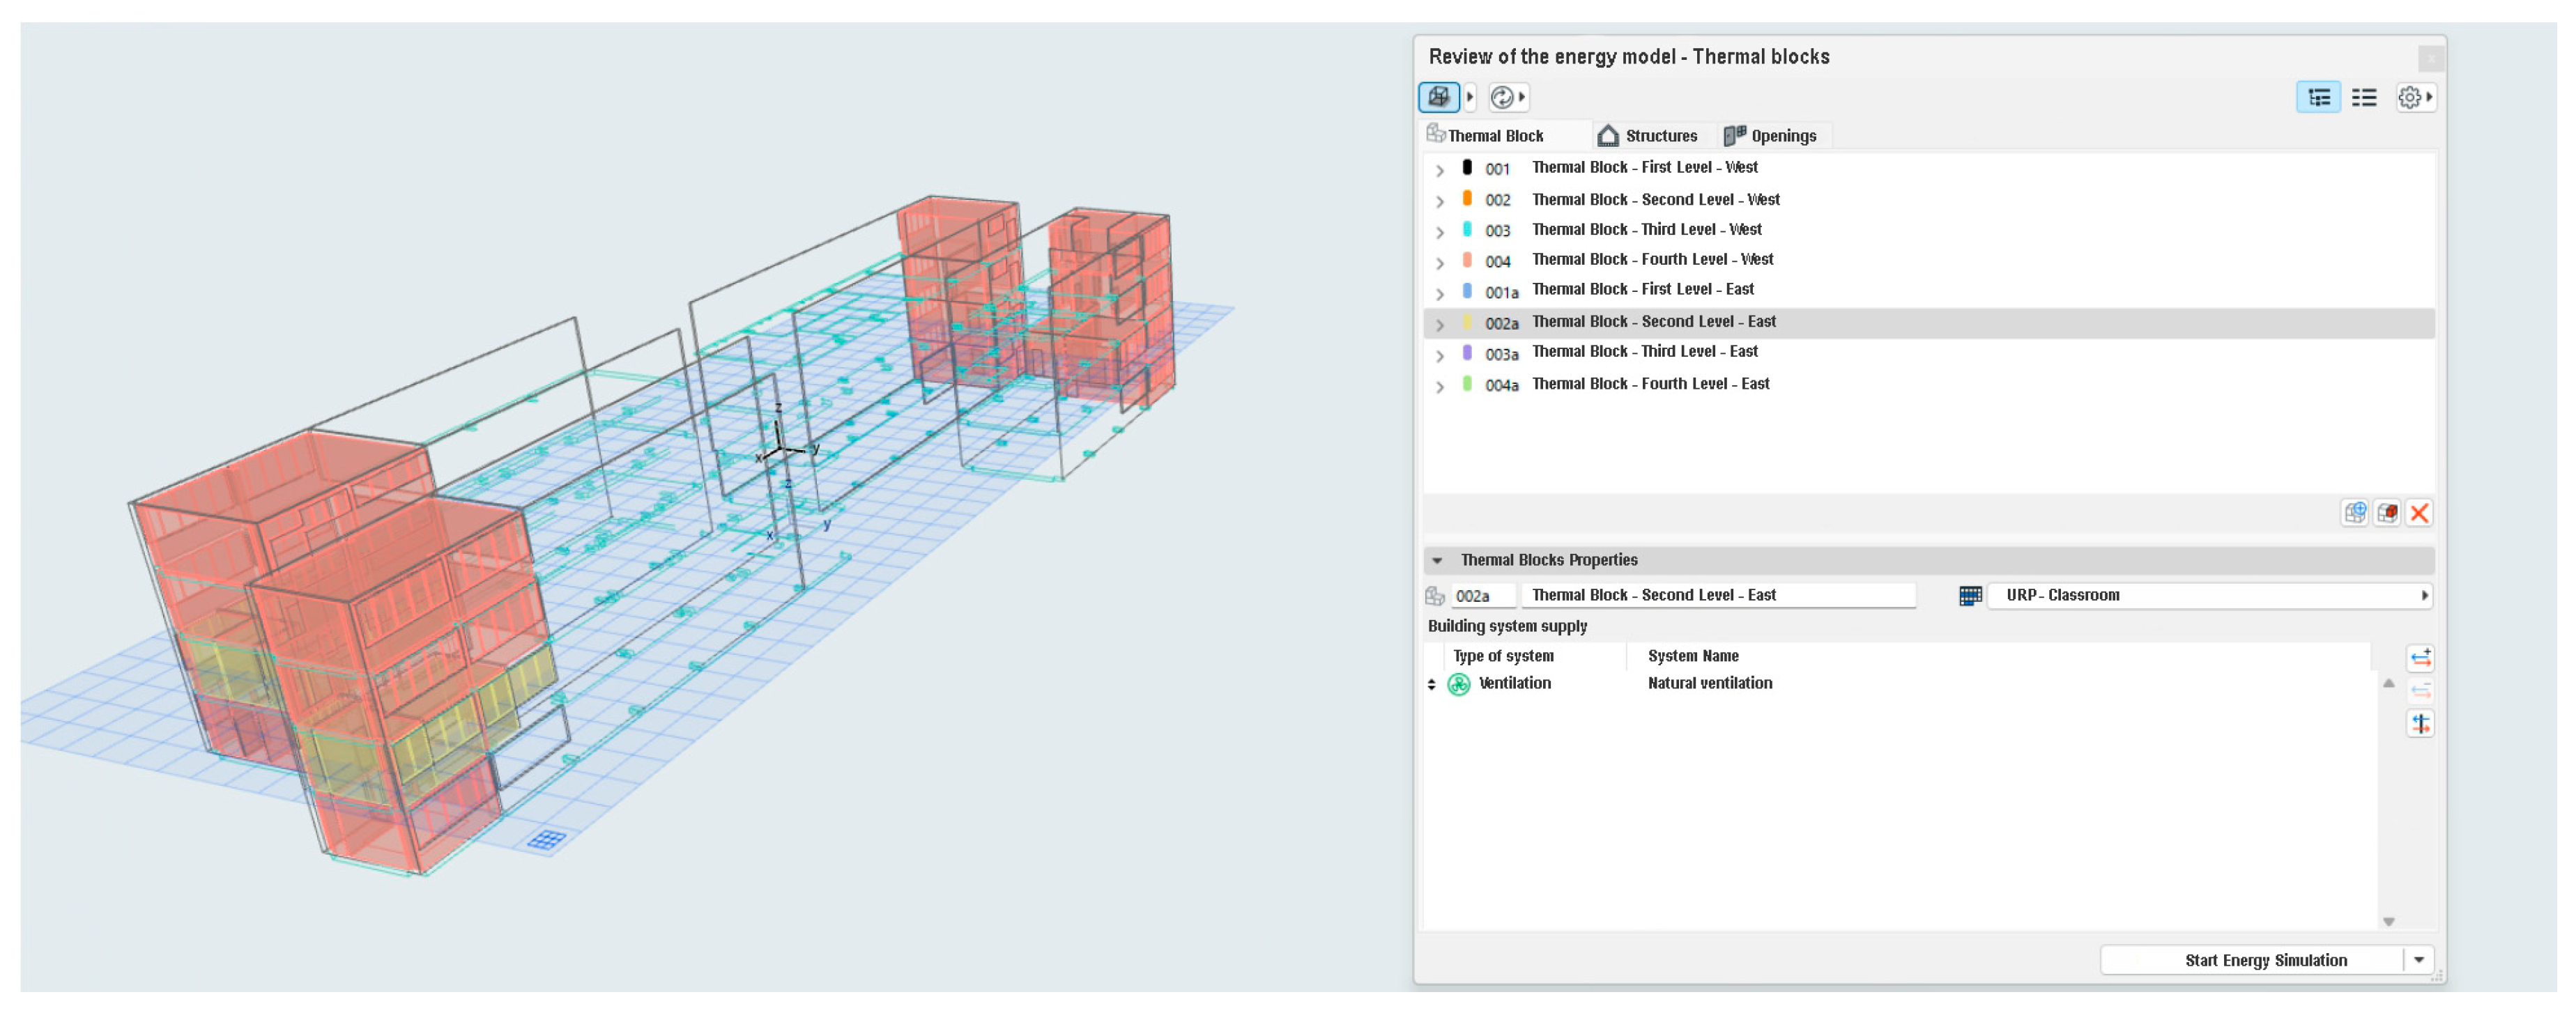Delete thermal block with red X
2576x1013 pixels.
(2419, 513)
